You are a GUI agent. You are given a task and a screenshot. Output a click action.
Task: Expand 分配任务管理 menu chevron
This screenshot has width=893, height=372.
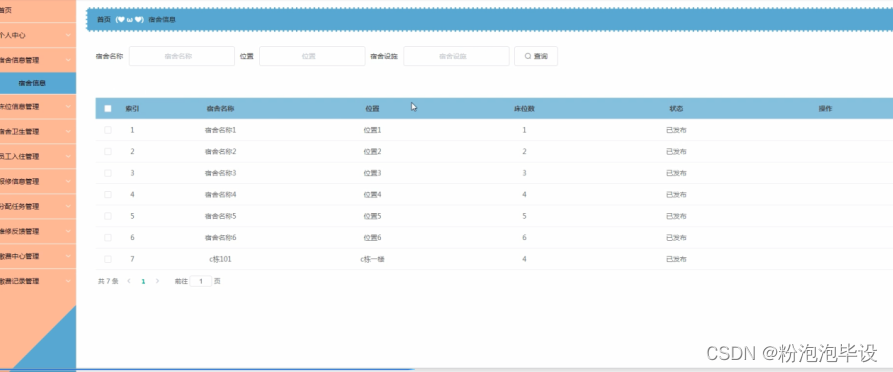pos(68,207)
